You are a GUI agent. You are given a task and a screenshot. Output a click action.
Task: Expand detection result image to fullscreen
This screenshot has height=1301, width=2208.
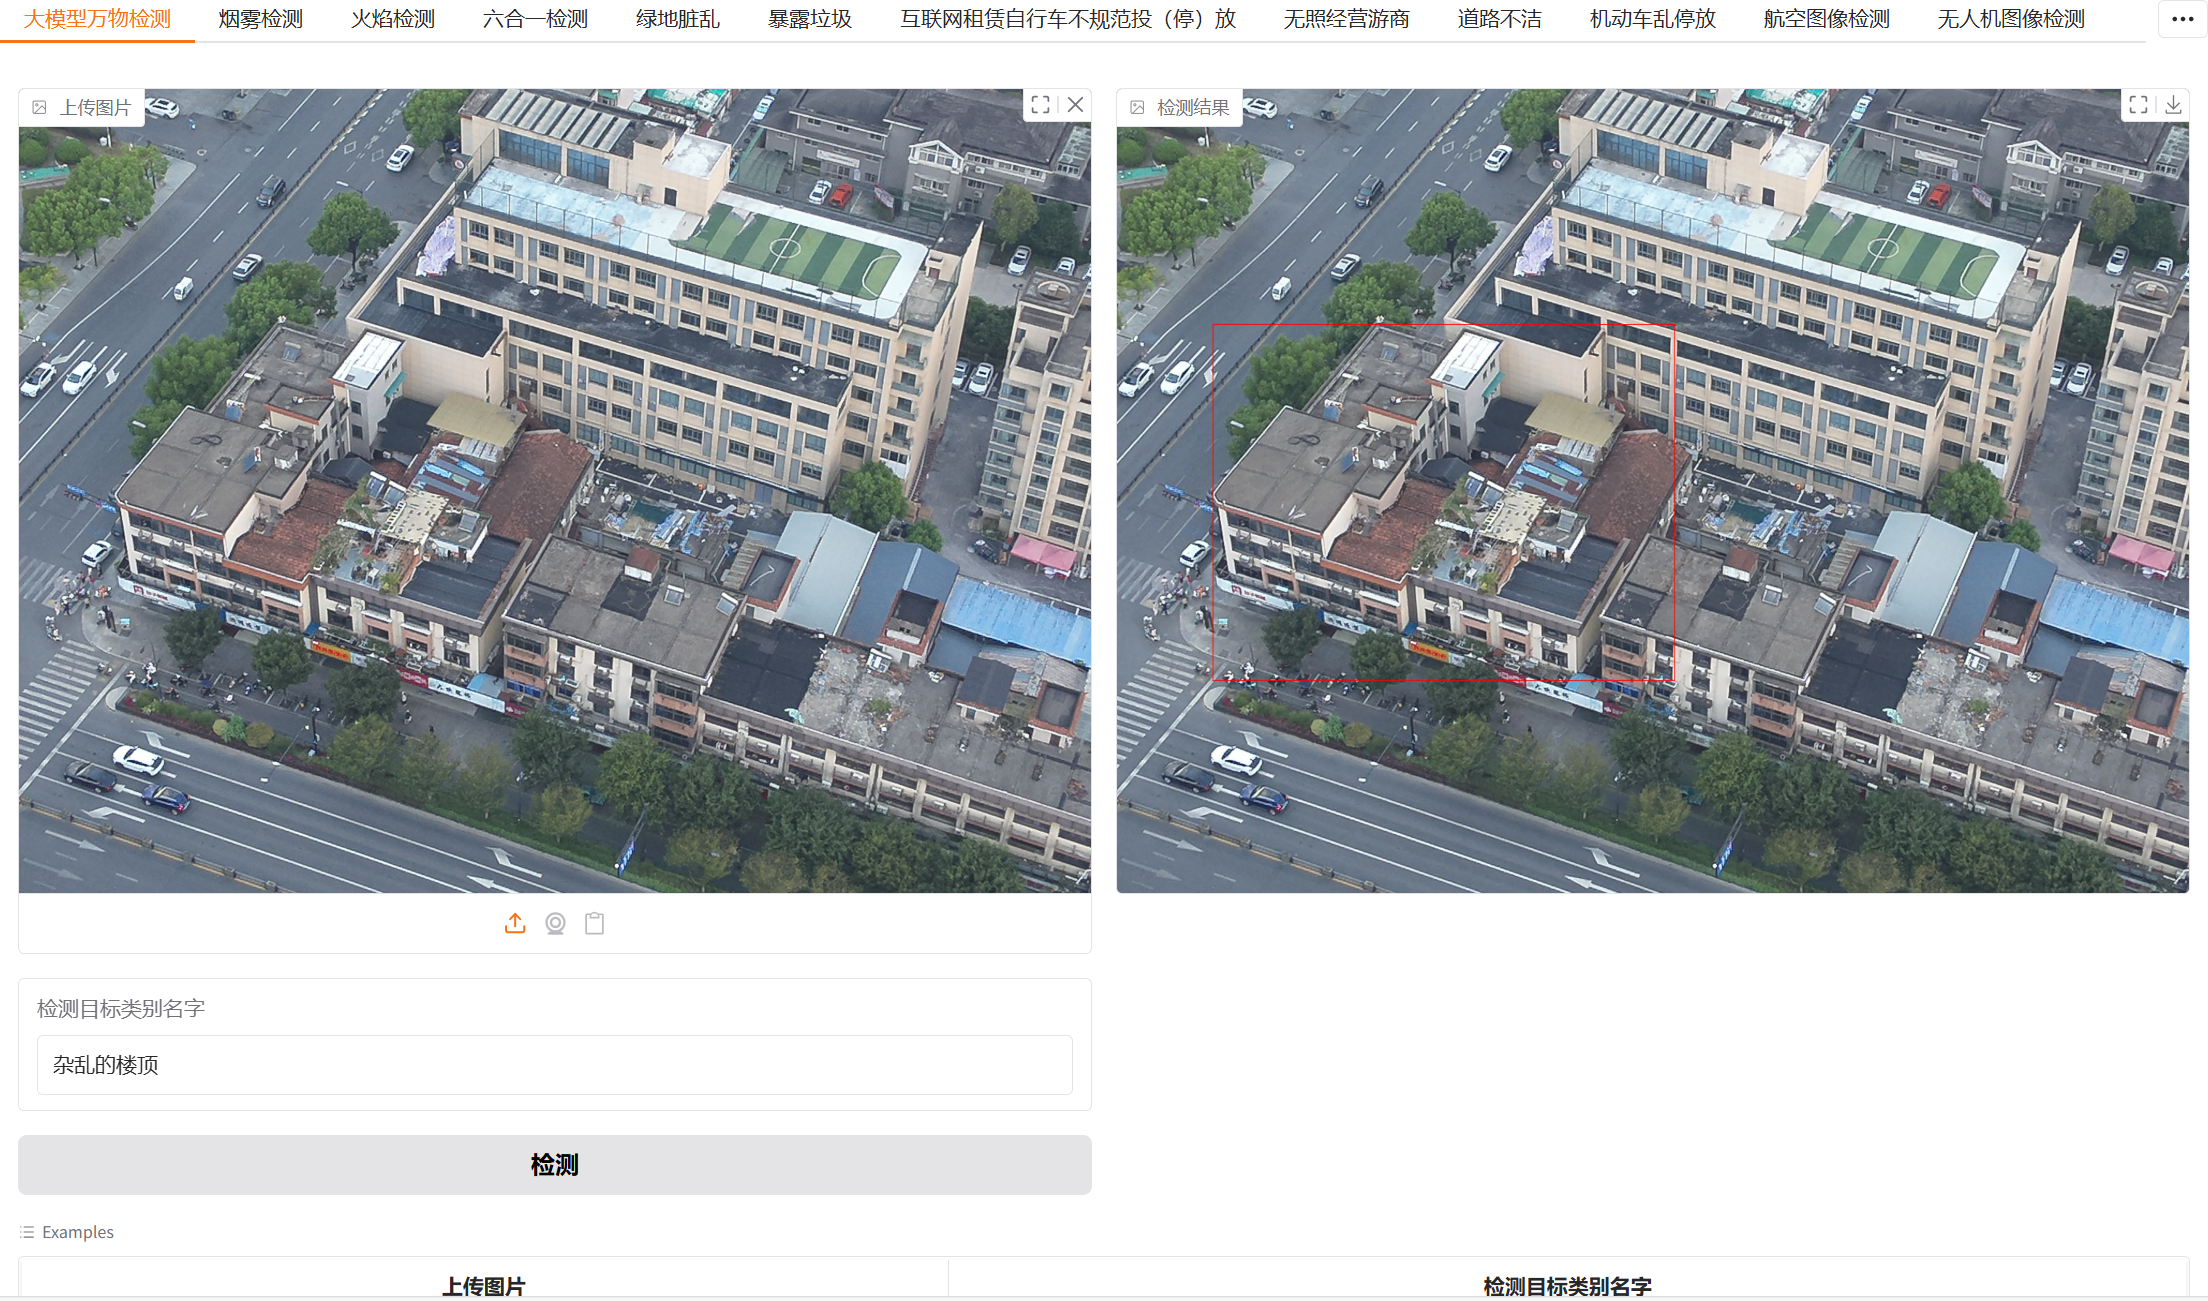[2138, 105]
